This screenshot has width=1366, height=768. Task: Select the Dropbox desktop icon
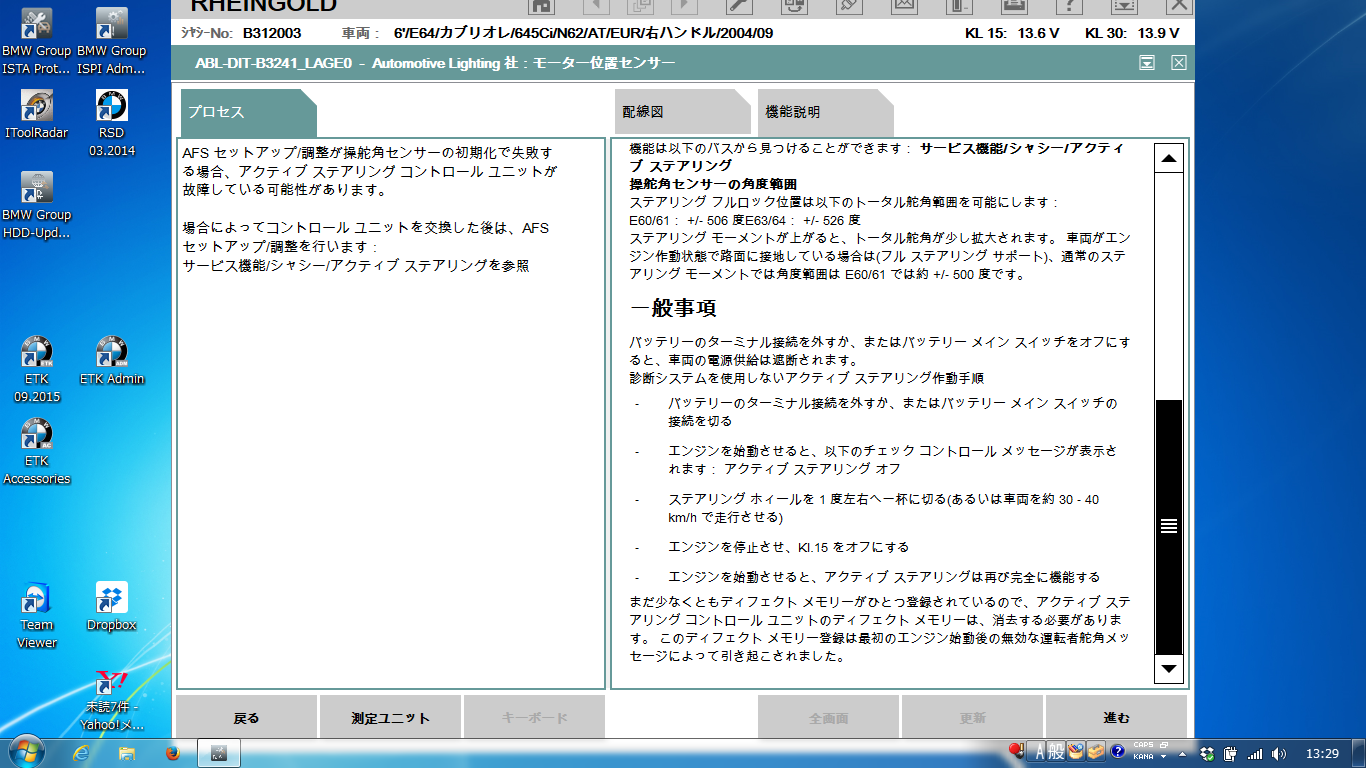pyautogui.click(x=112, y=606)
